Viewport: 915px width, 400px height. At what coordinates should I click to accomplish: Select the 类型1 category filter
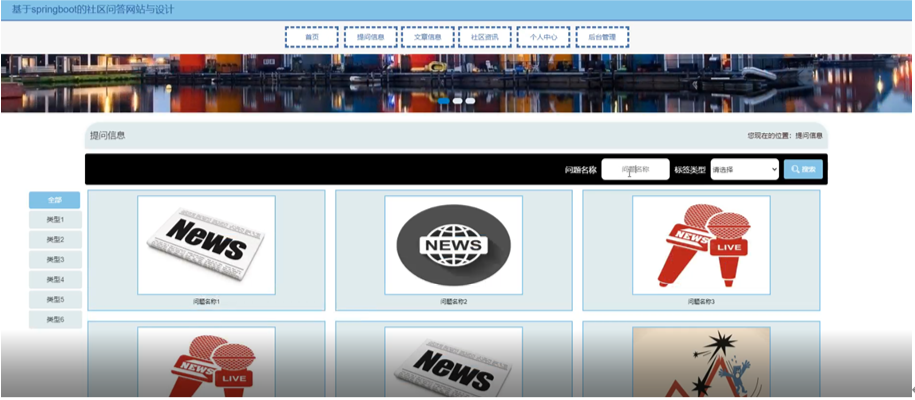point(55,220)
